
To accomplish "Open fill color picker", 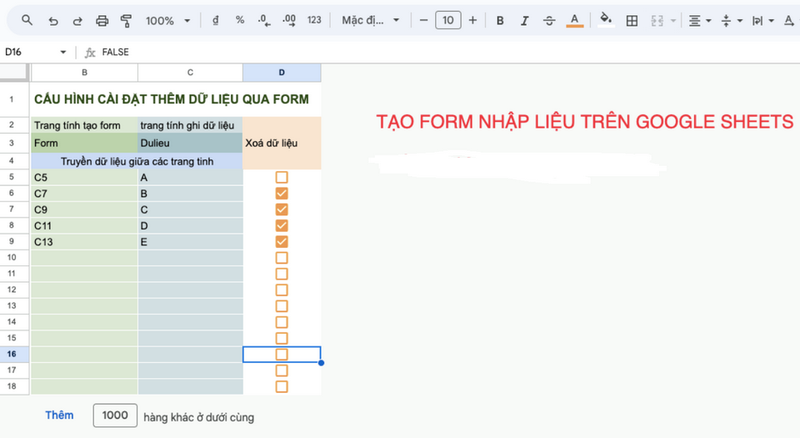I will (x=606, y=20).
